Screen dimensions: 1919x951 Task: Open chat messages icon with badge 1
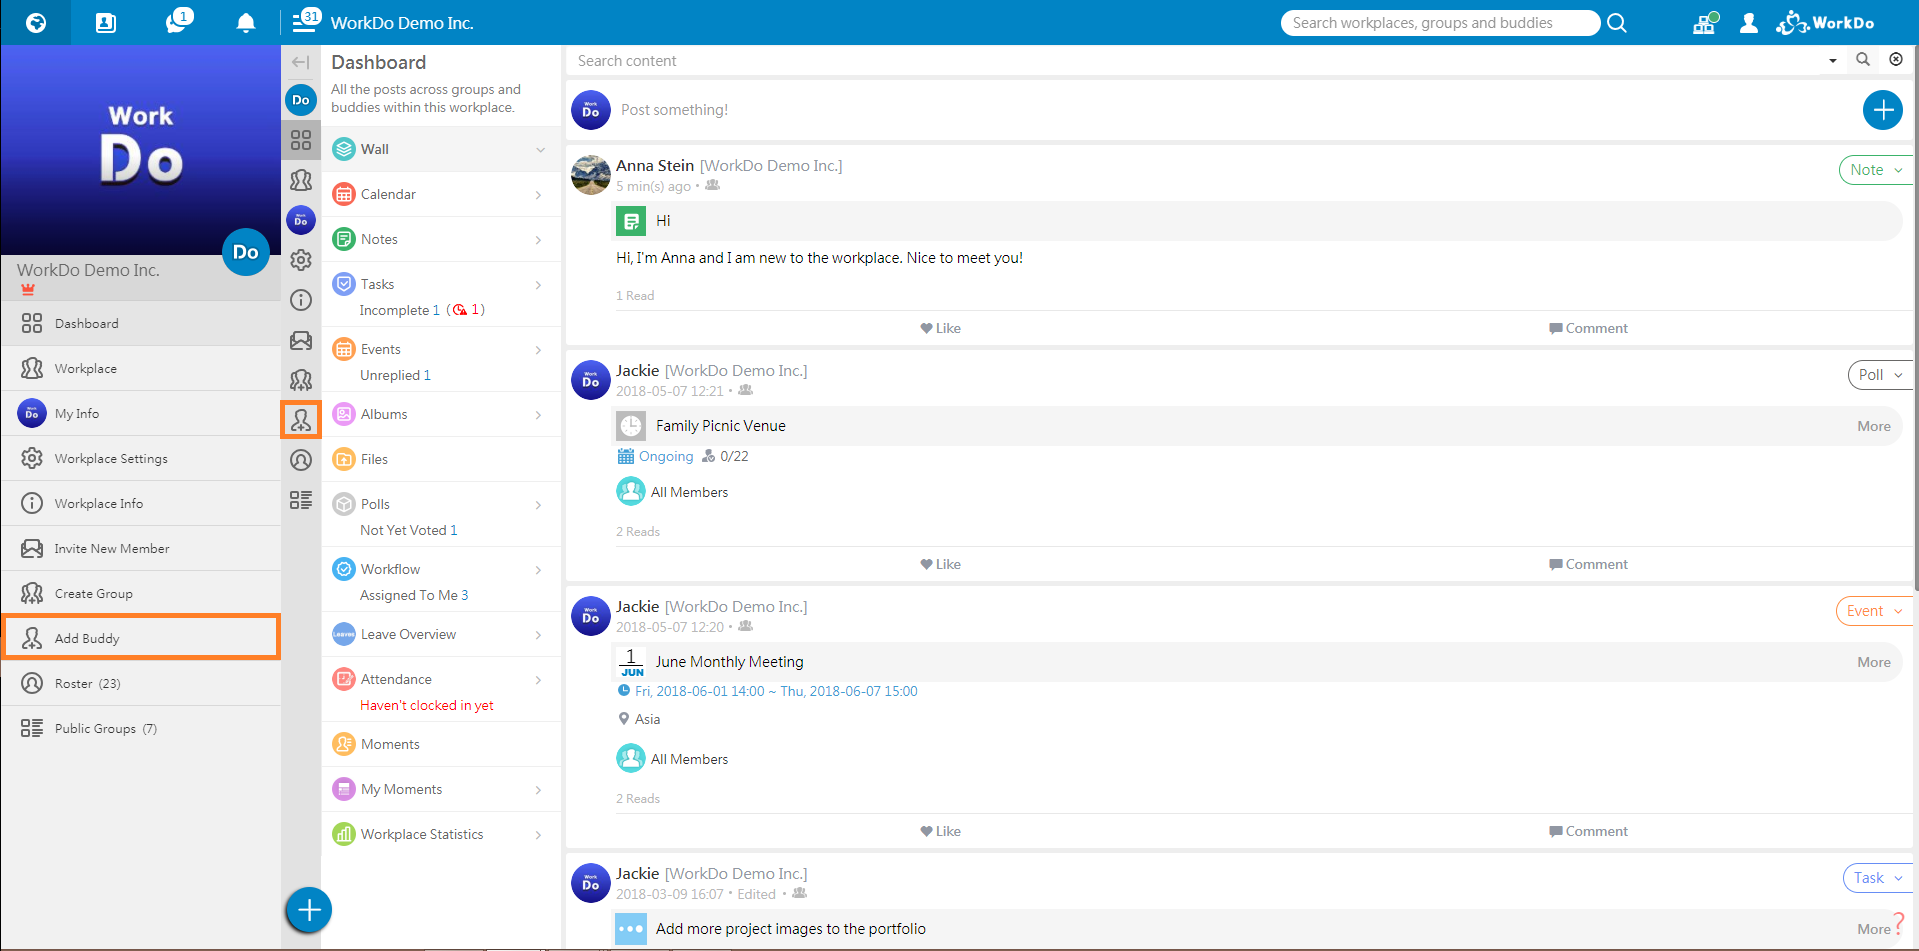coord(178,21)
